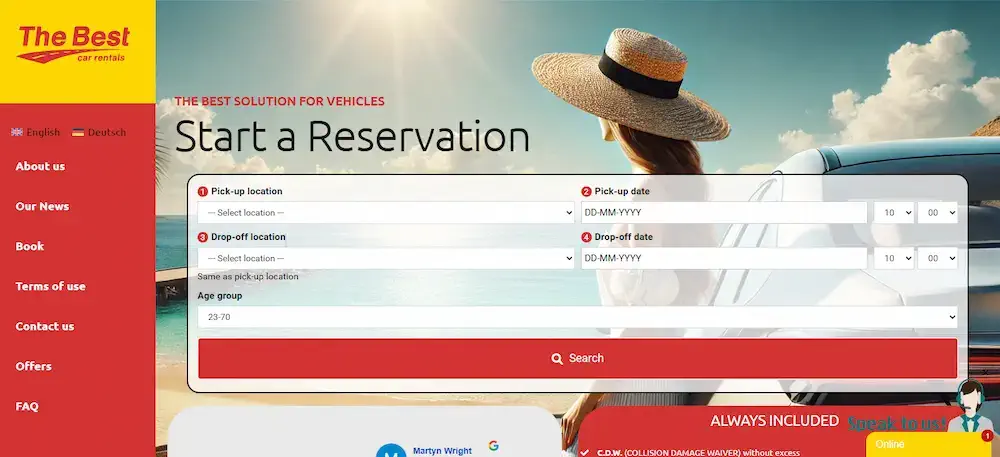Click Martyn Wright's blue reviewer avatar

coord(389,452)
